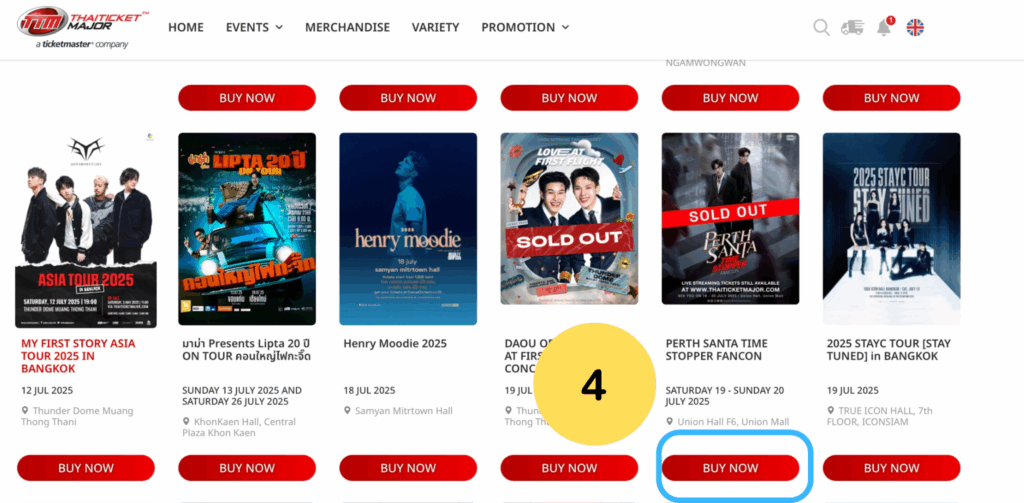This screenshot has width=1024, height=503.
Task: Expand the EVENTS dropdown menu
Action: pyautogui.click(x=254, y=27)
